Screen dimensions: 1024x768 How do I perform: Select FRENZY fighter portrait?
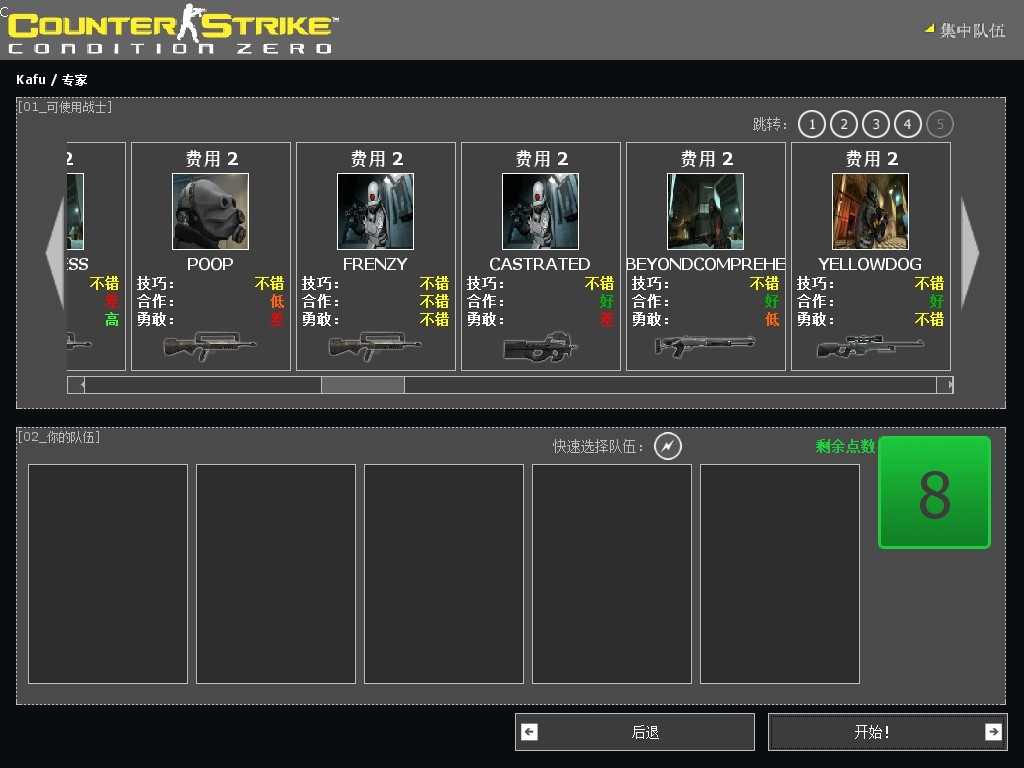pos(376,211)
